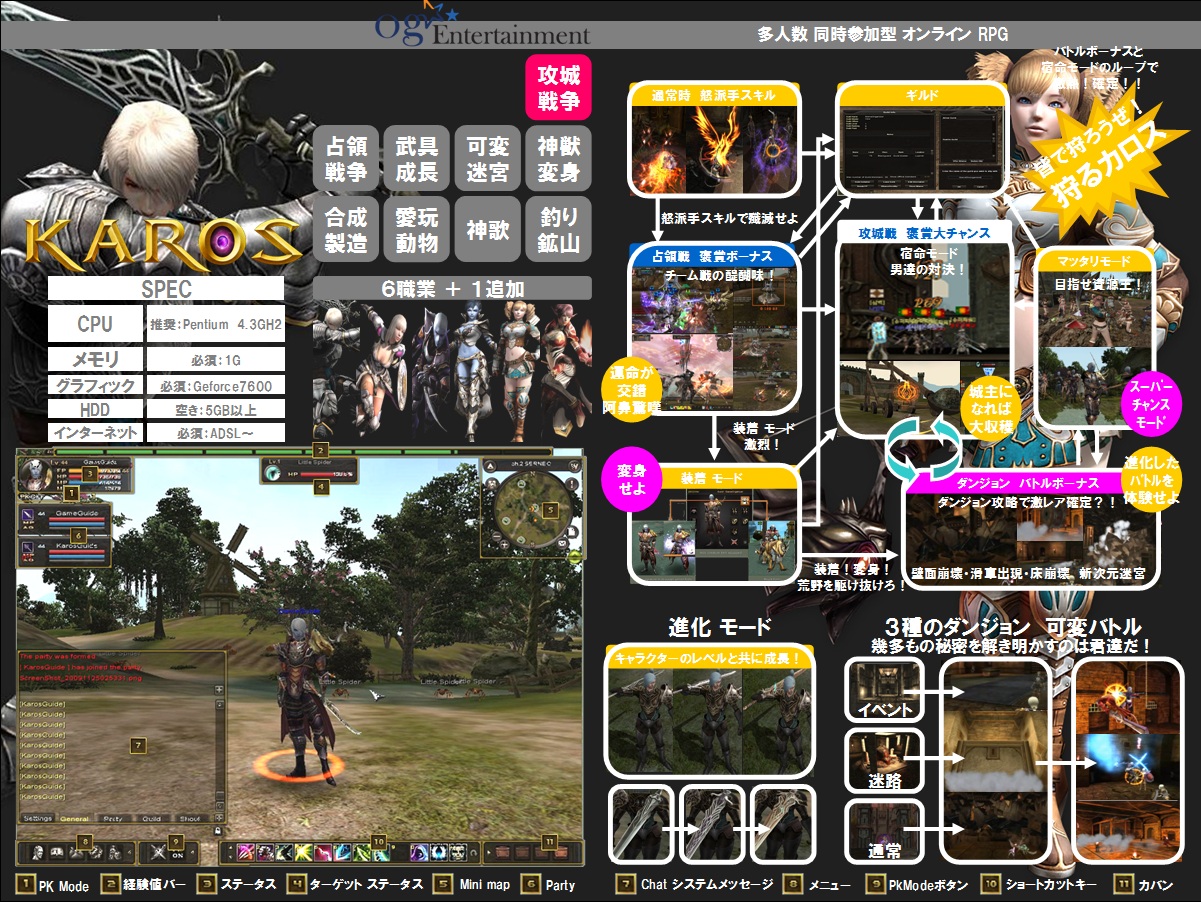Click the pink 攻城戦争 feature tile
Image resolution: width=1201 pixels, height=902 pixels.
coord(558,87)
